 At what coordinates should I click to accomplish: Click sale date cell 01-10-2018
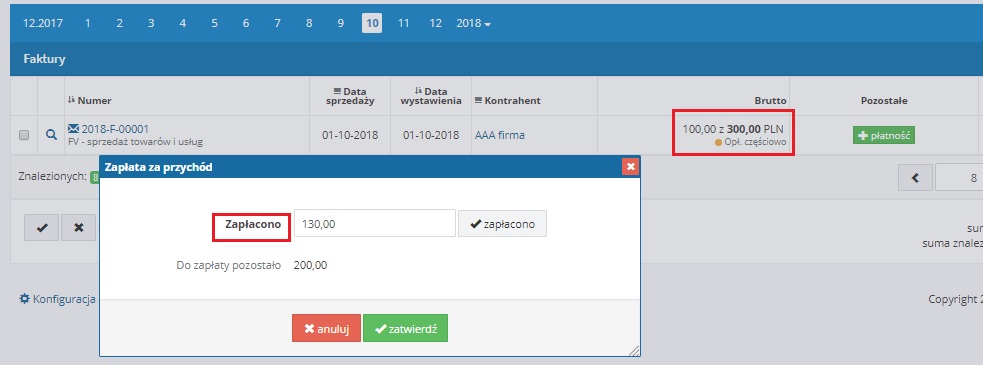coord(350,135)
